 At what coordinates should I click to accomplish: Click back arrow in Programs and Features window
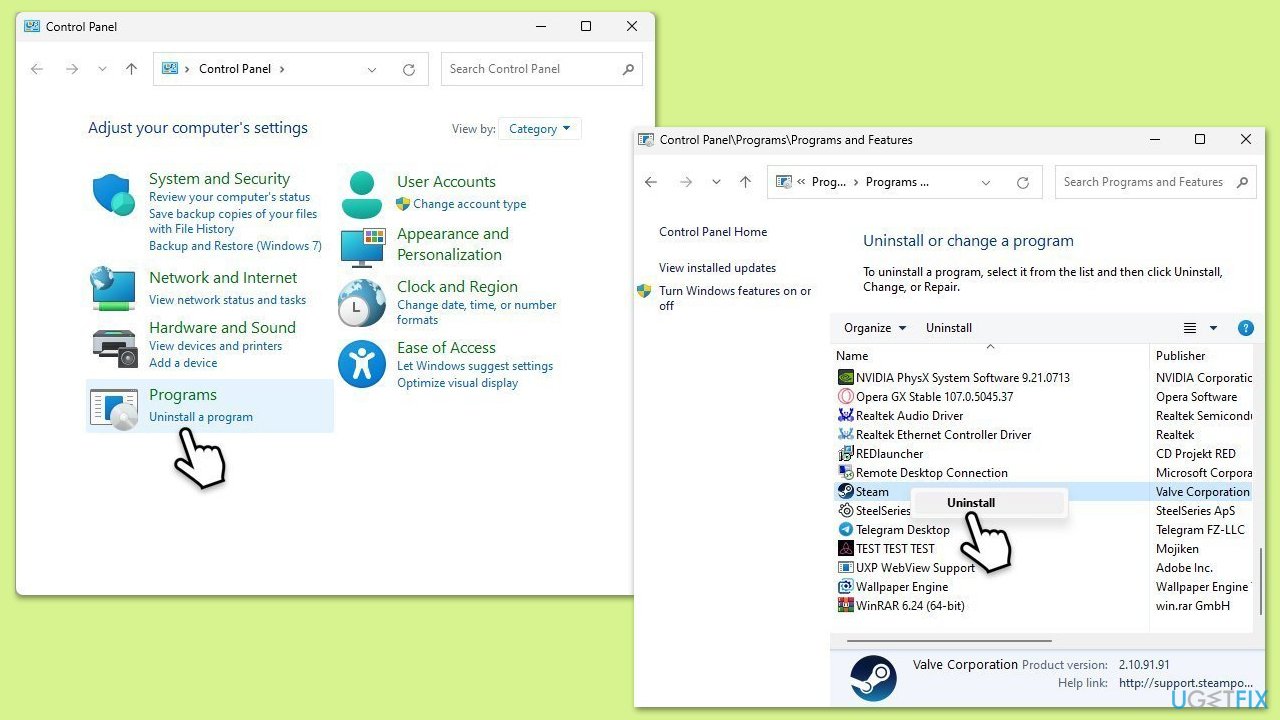click(x=651, y=182)
